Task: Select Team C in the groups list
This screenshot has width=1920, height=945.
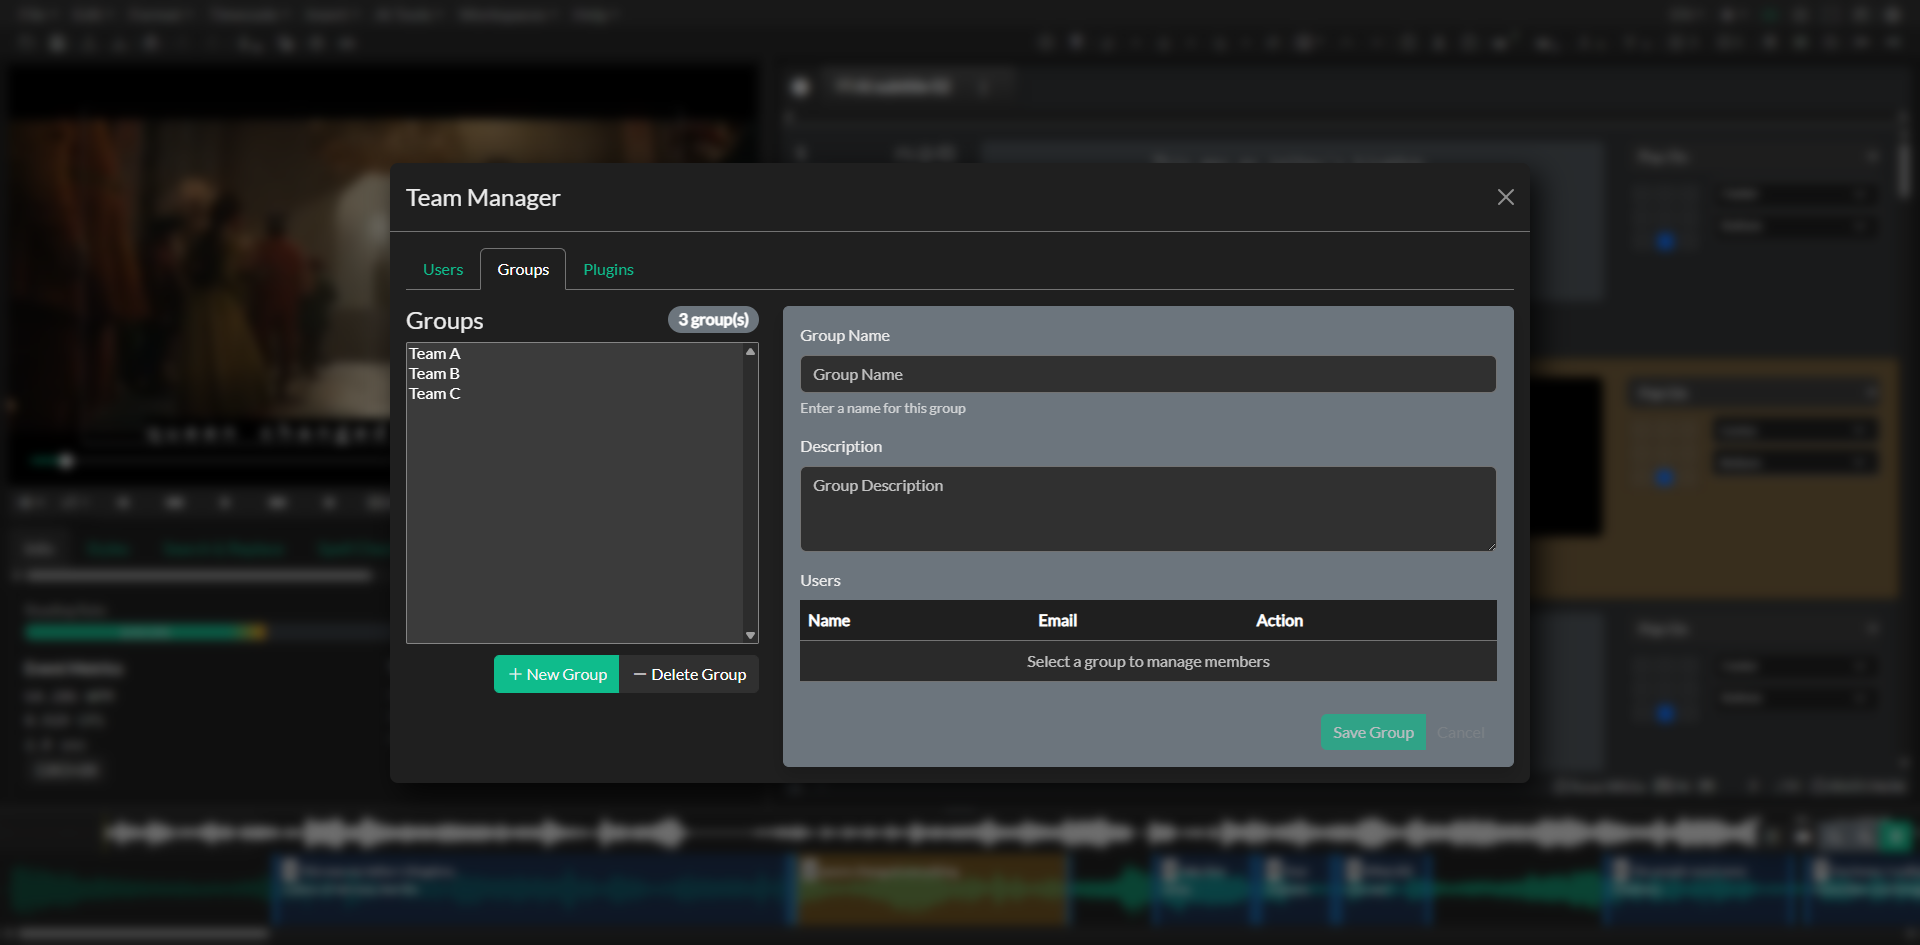Action: [434, 393]
